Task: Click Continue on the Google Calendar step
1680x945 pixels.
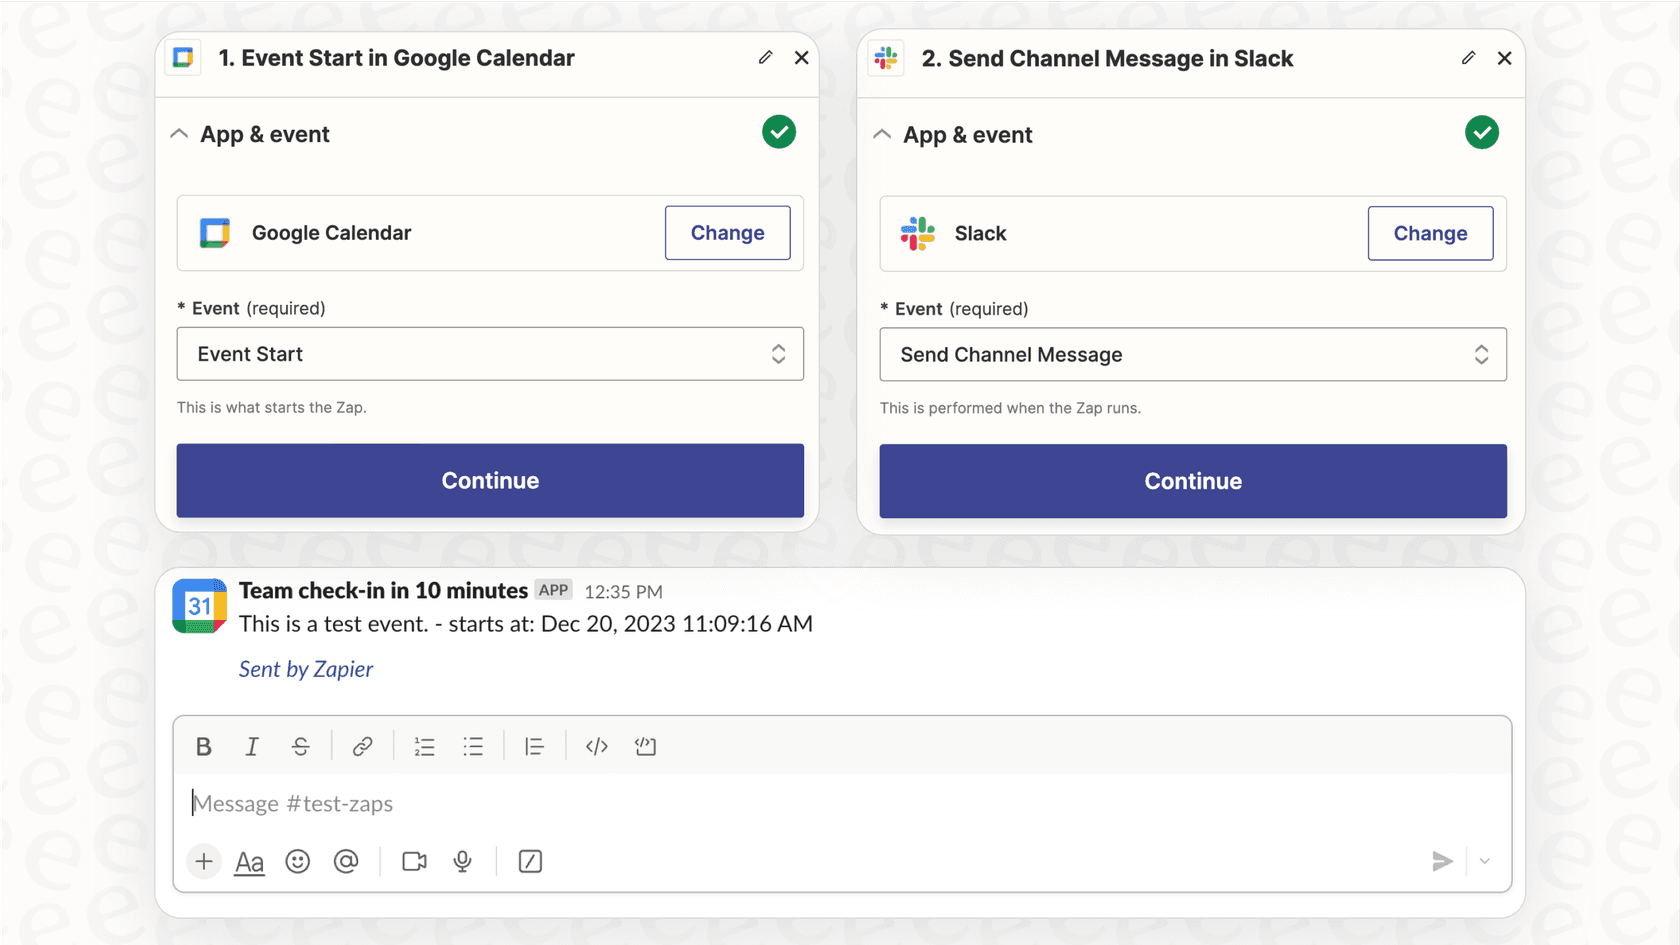Action: 489,480
